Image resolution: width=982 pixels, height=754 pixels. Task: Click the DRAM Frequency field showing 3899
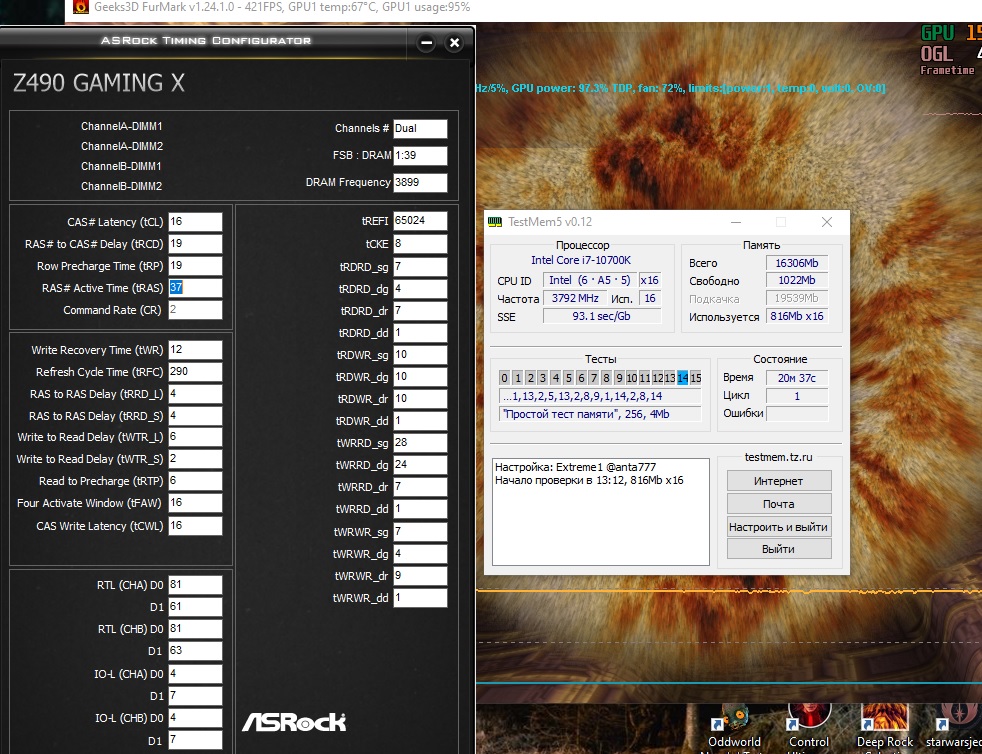pos(420,182)
